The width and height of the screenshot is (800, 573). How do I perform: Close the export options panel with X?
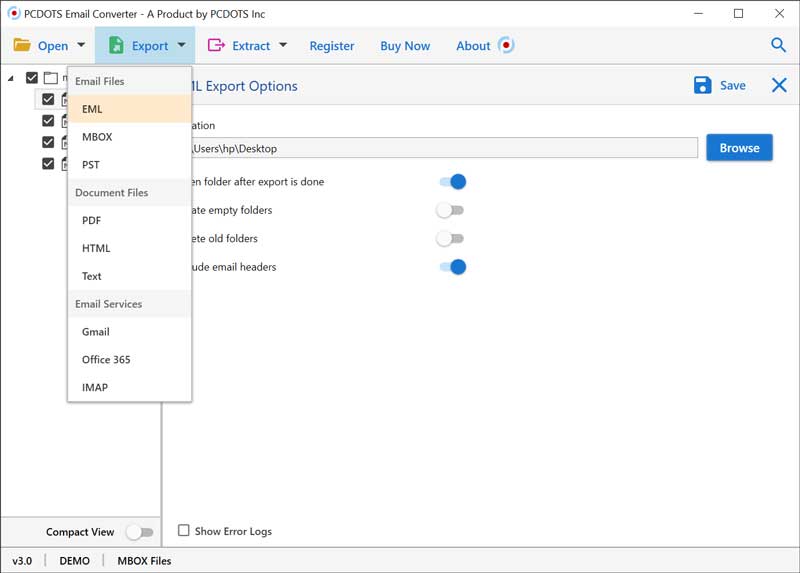tap(779, 85)
